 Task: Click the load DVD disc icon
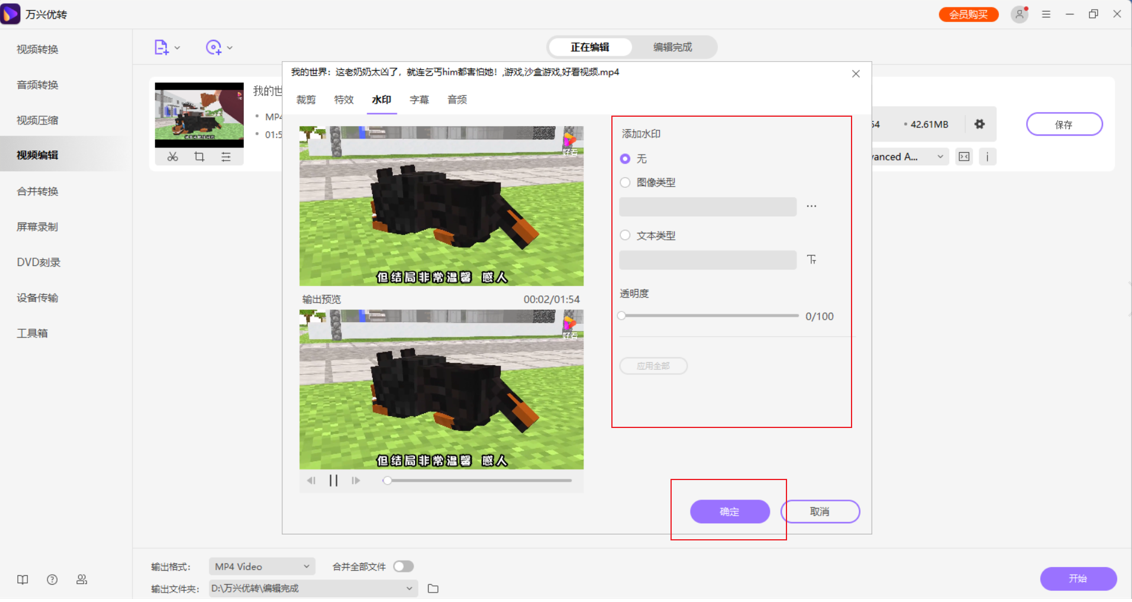click(x=214, y=48)
